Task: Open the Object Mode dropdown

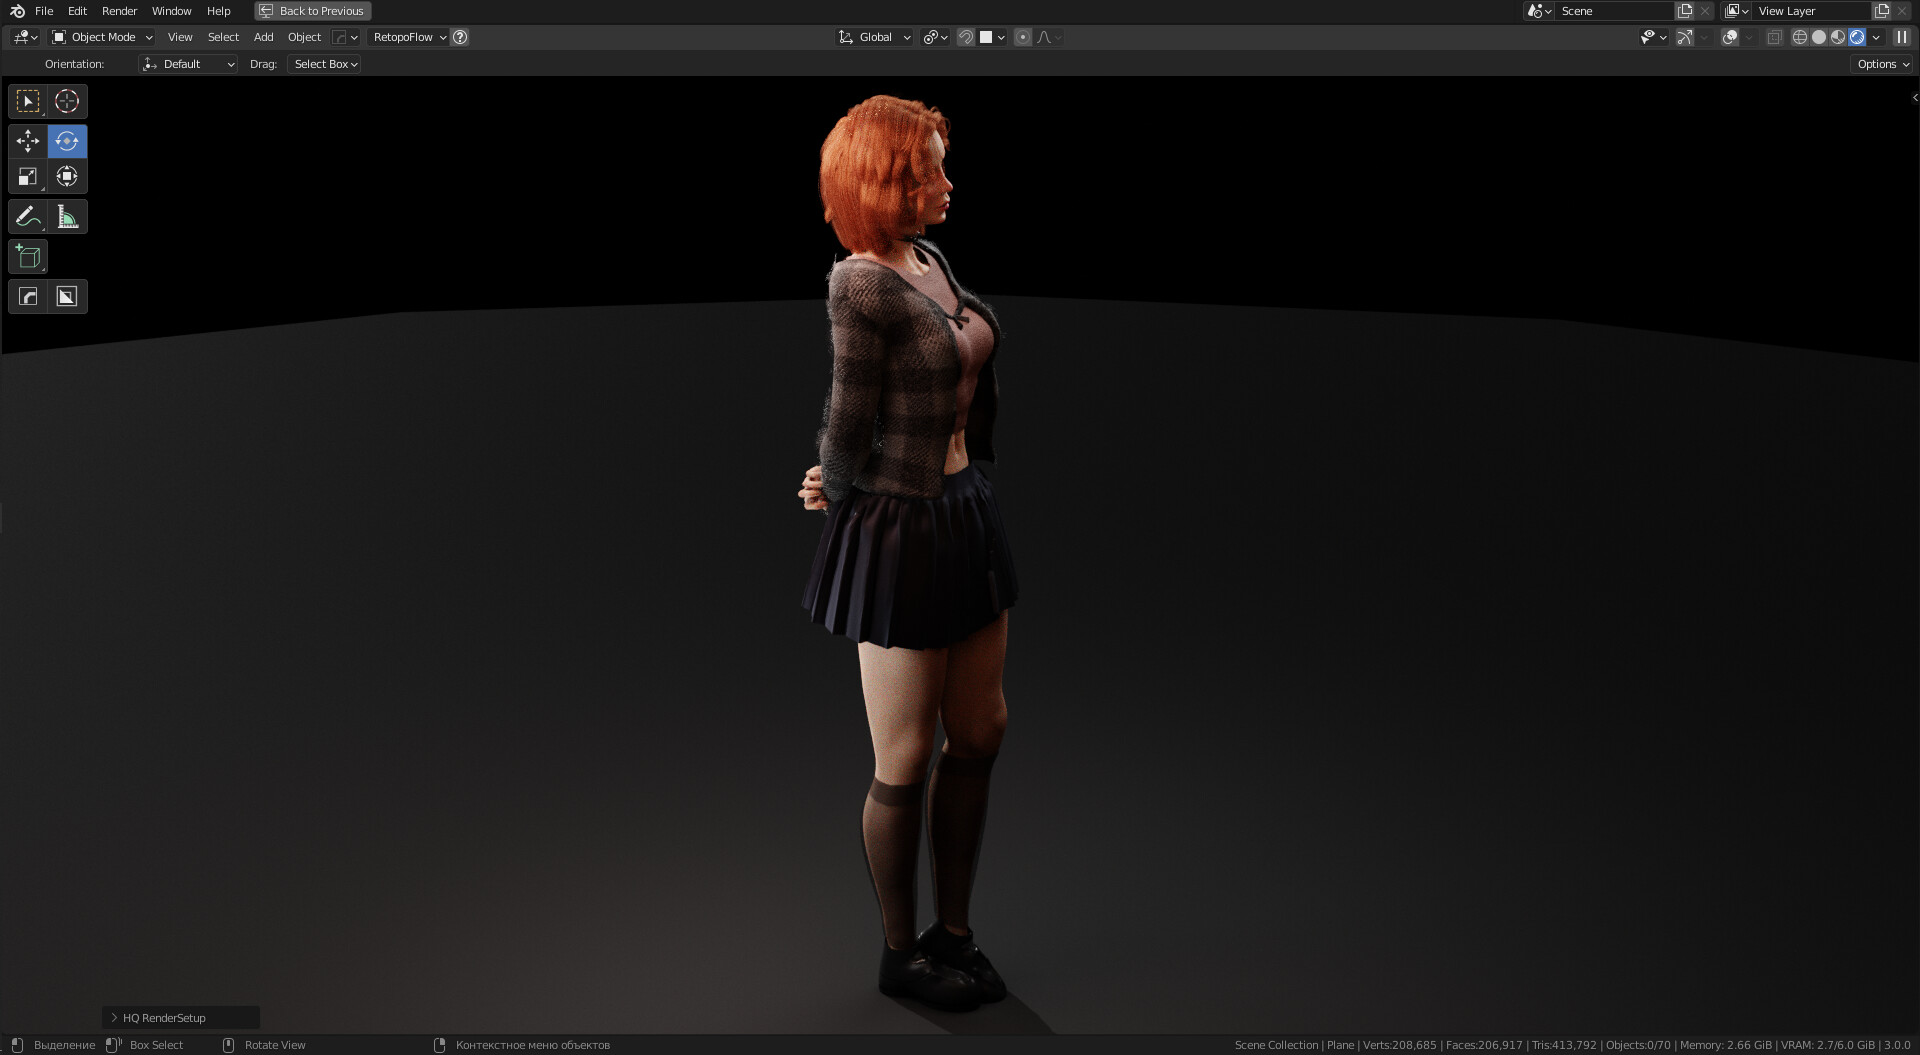Action: [x=100, y=37]
